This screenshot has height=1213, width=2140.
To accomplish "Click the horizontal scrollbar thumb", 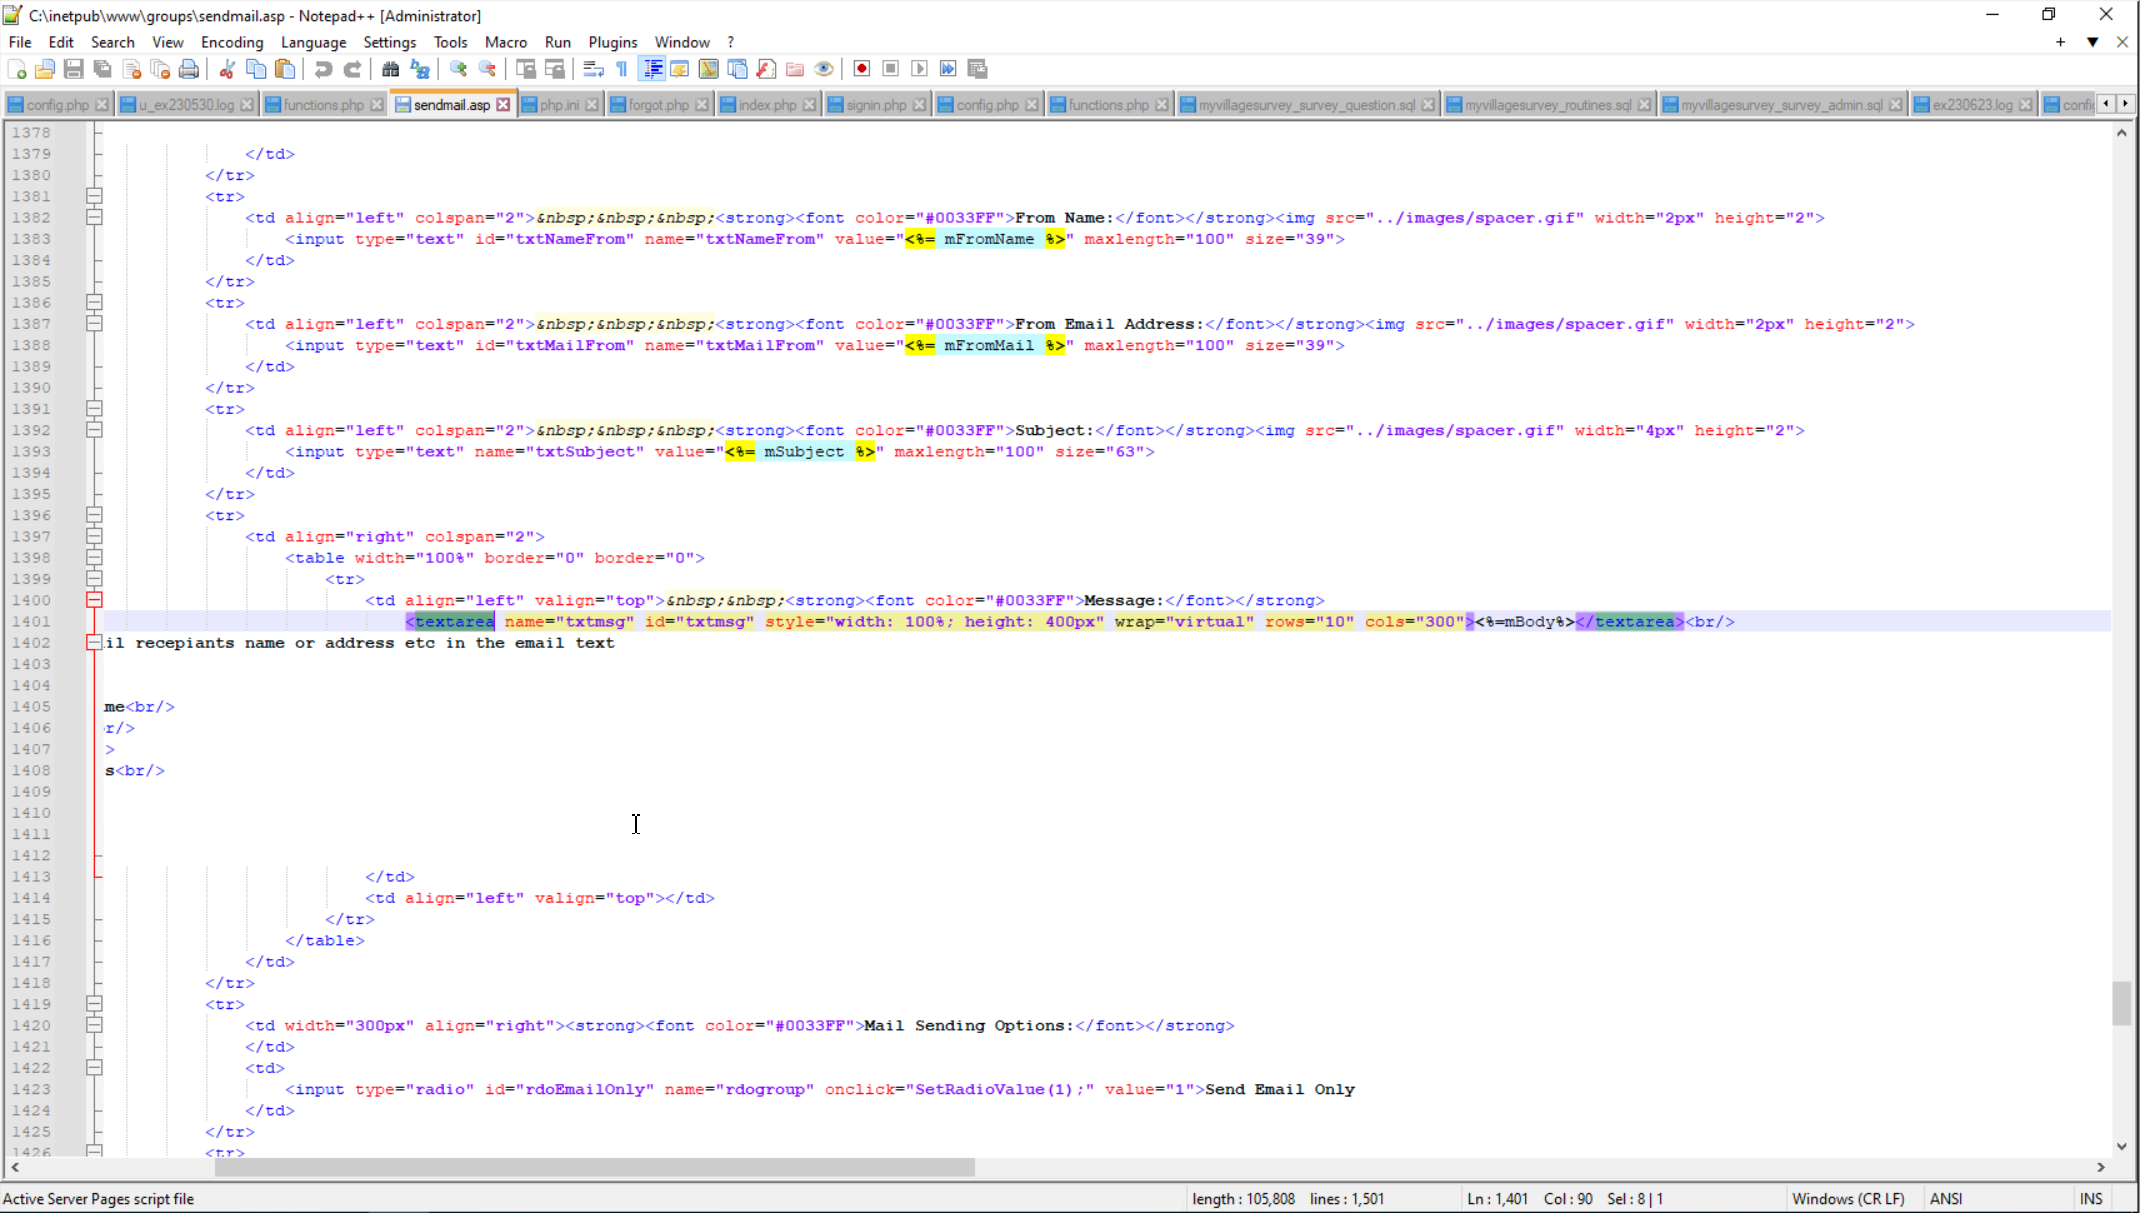I will [x=594, y=1167].
